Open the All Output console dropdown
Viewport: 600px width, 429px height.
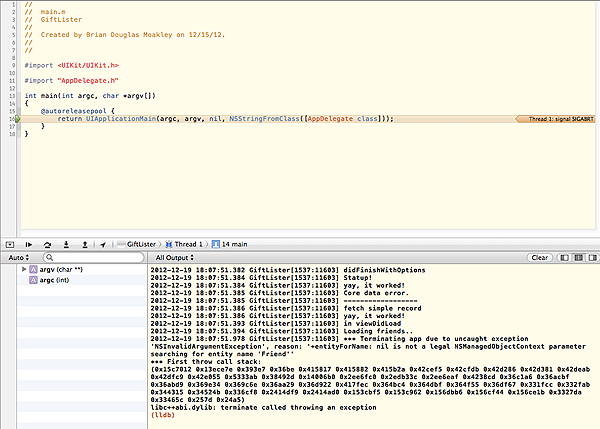click(174, 258)
